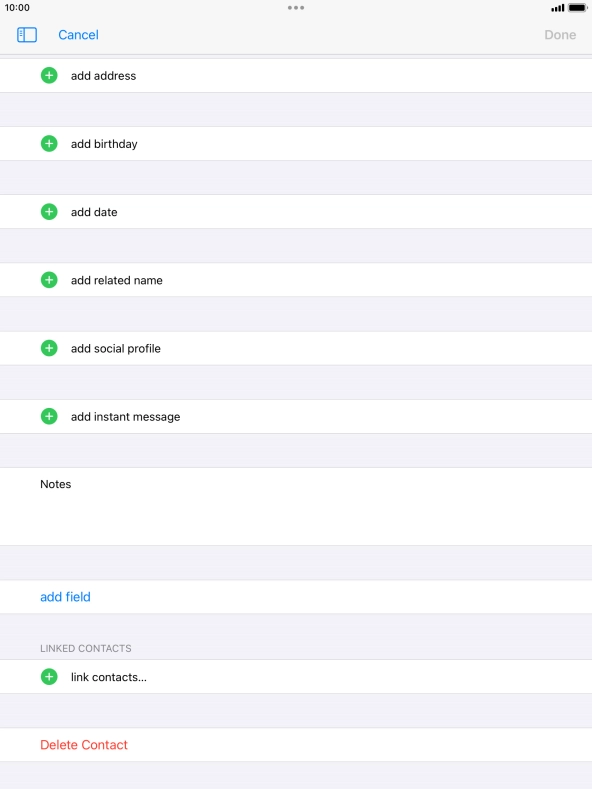Tap the Notes text field

click(x=296, y=507)
